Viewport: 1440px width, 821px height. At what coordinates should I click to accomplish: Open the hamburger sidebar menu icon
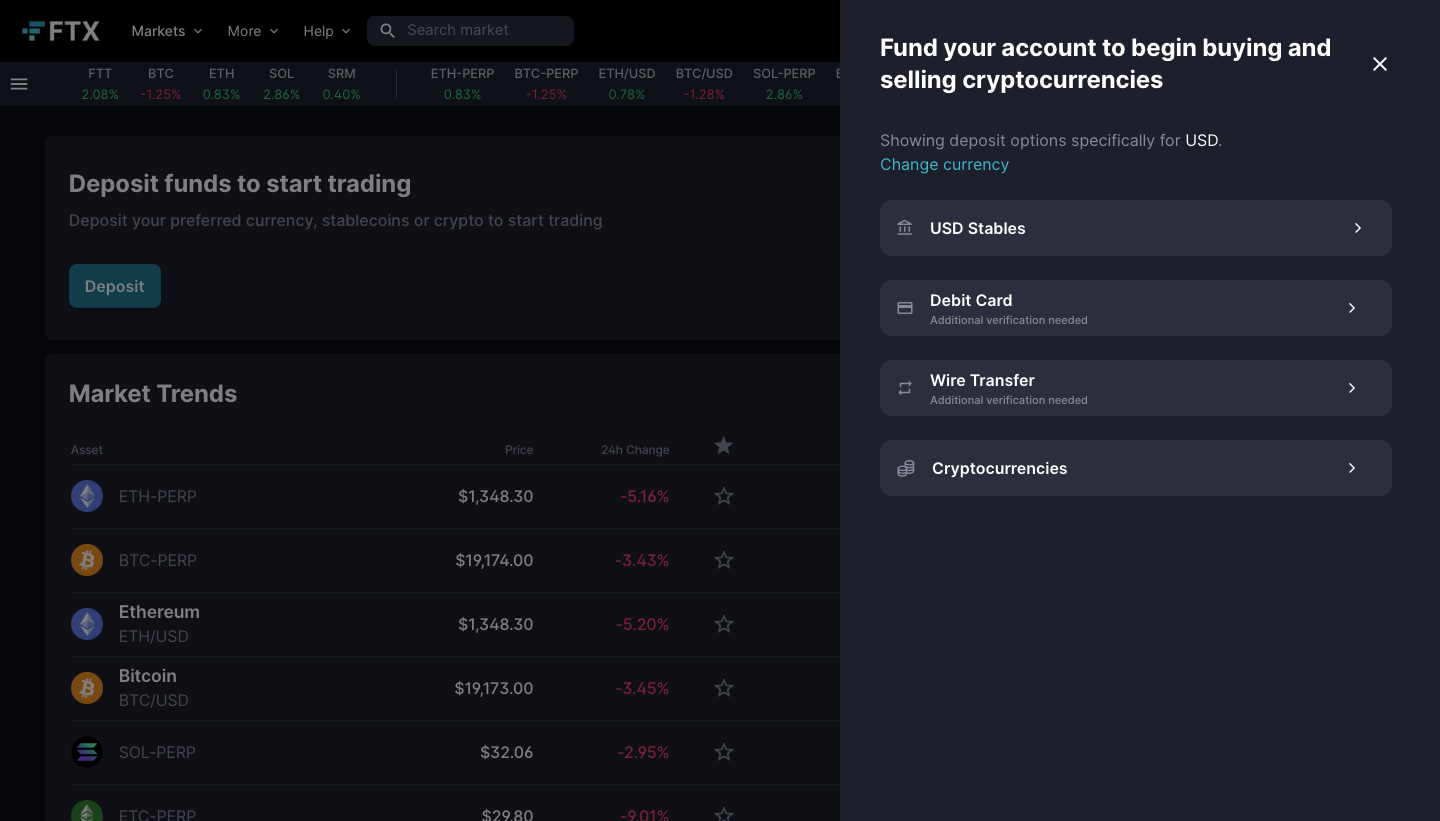click(19, 84)
